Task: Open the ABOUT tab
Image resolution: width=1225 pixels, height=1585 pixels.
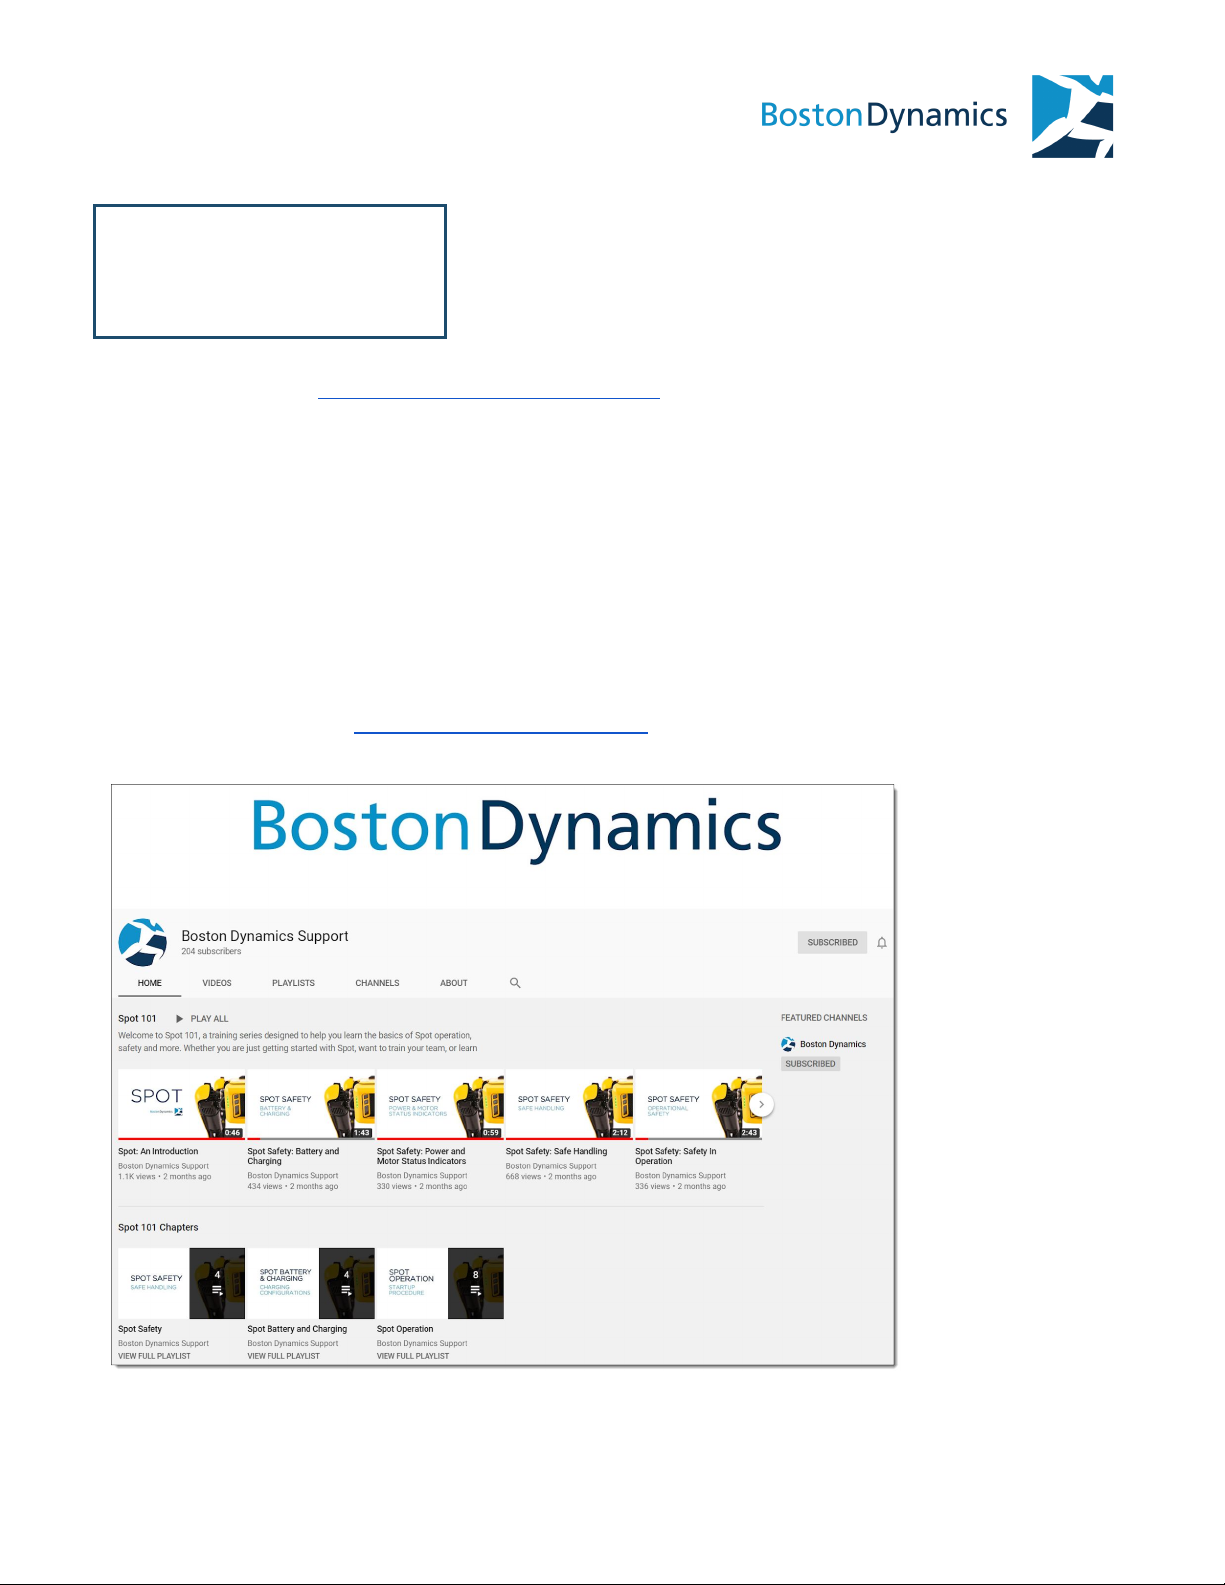Action: point(454,983)
